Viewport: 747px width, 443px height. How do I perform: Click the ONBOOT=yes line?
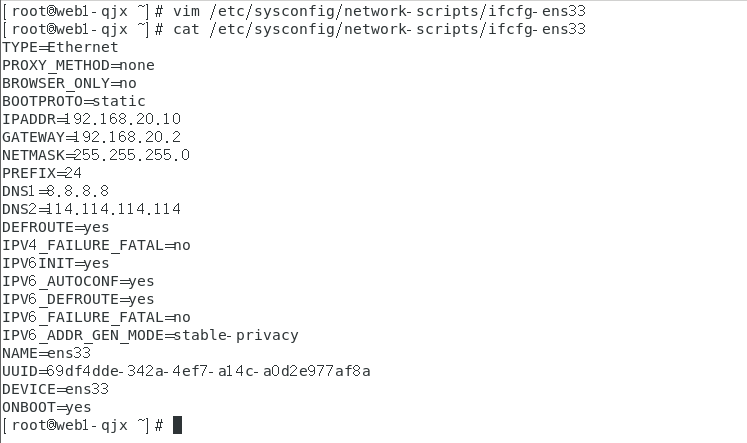tap(46, 407)
